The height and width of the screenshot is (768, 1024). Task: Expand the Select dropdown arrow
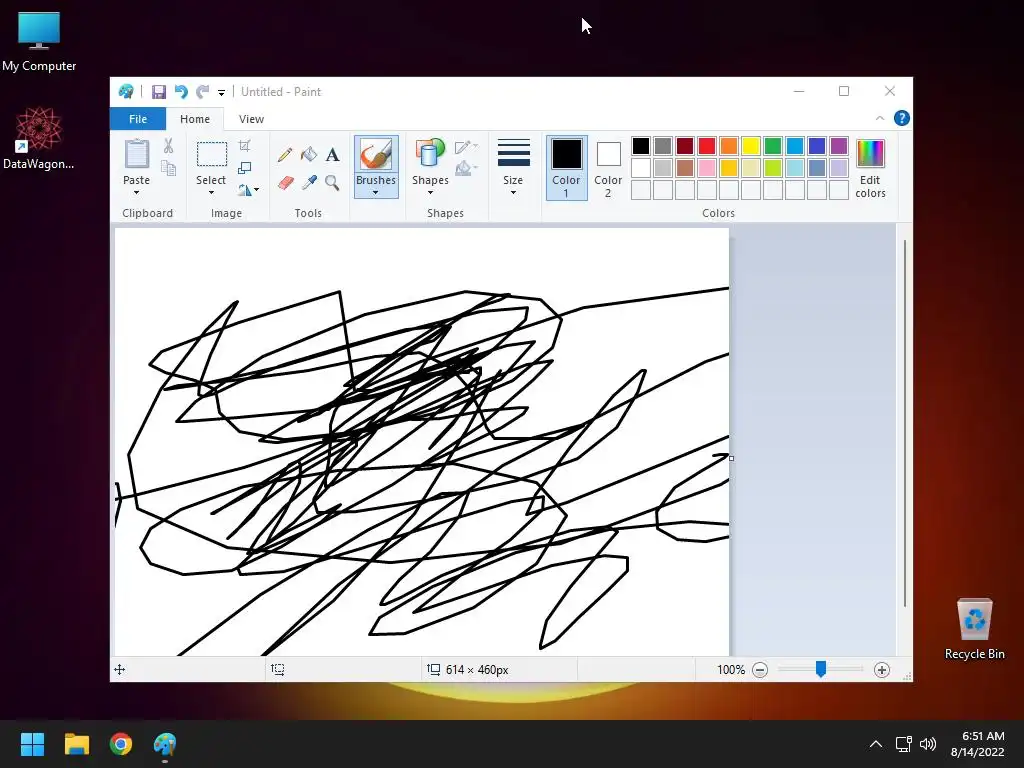pyautogui.click(x=212, y=193)
